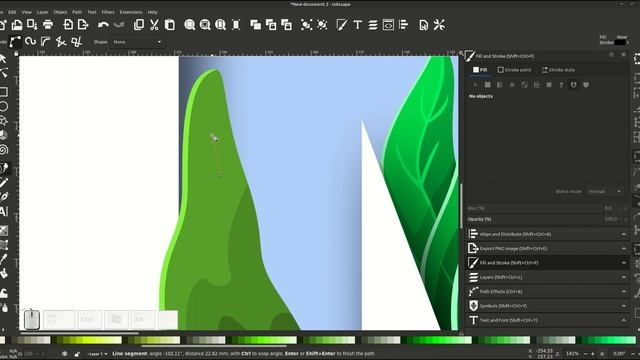Viewport: 640px width, 360px height.
Task: Select the Paint Bucket tool
Action: coord(3,273)
